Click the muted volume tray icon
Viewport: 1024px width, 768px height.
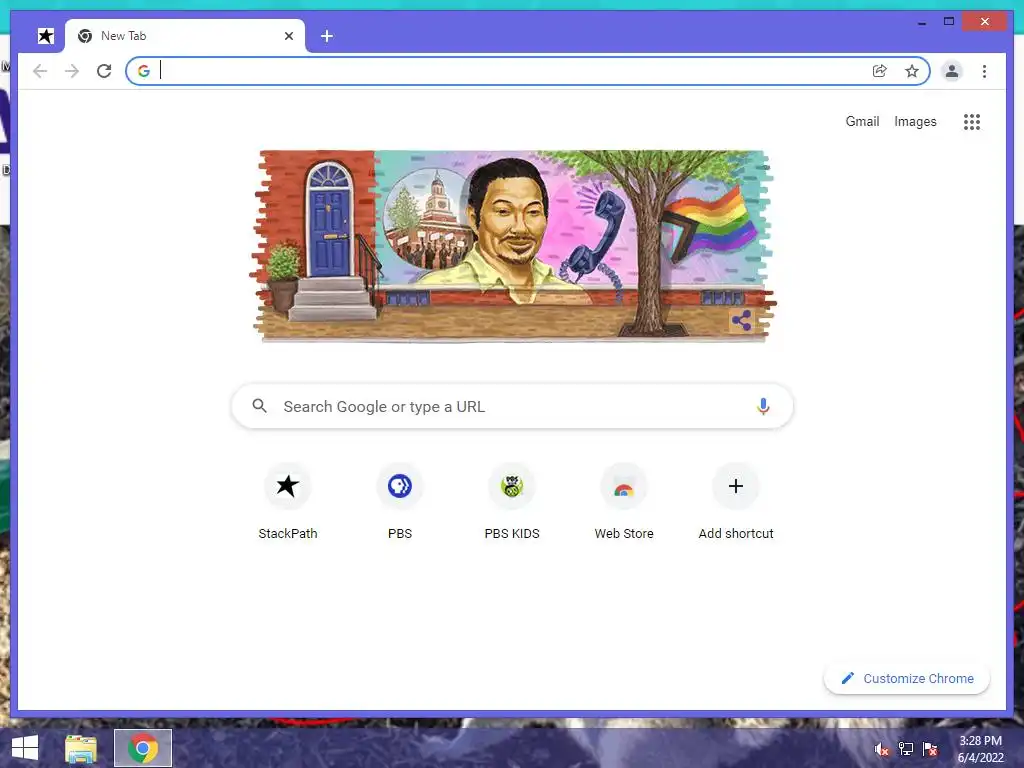tap(882, 750)
